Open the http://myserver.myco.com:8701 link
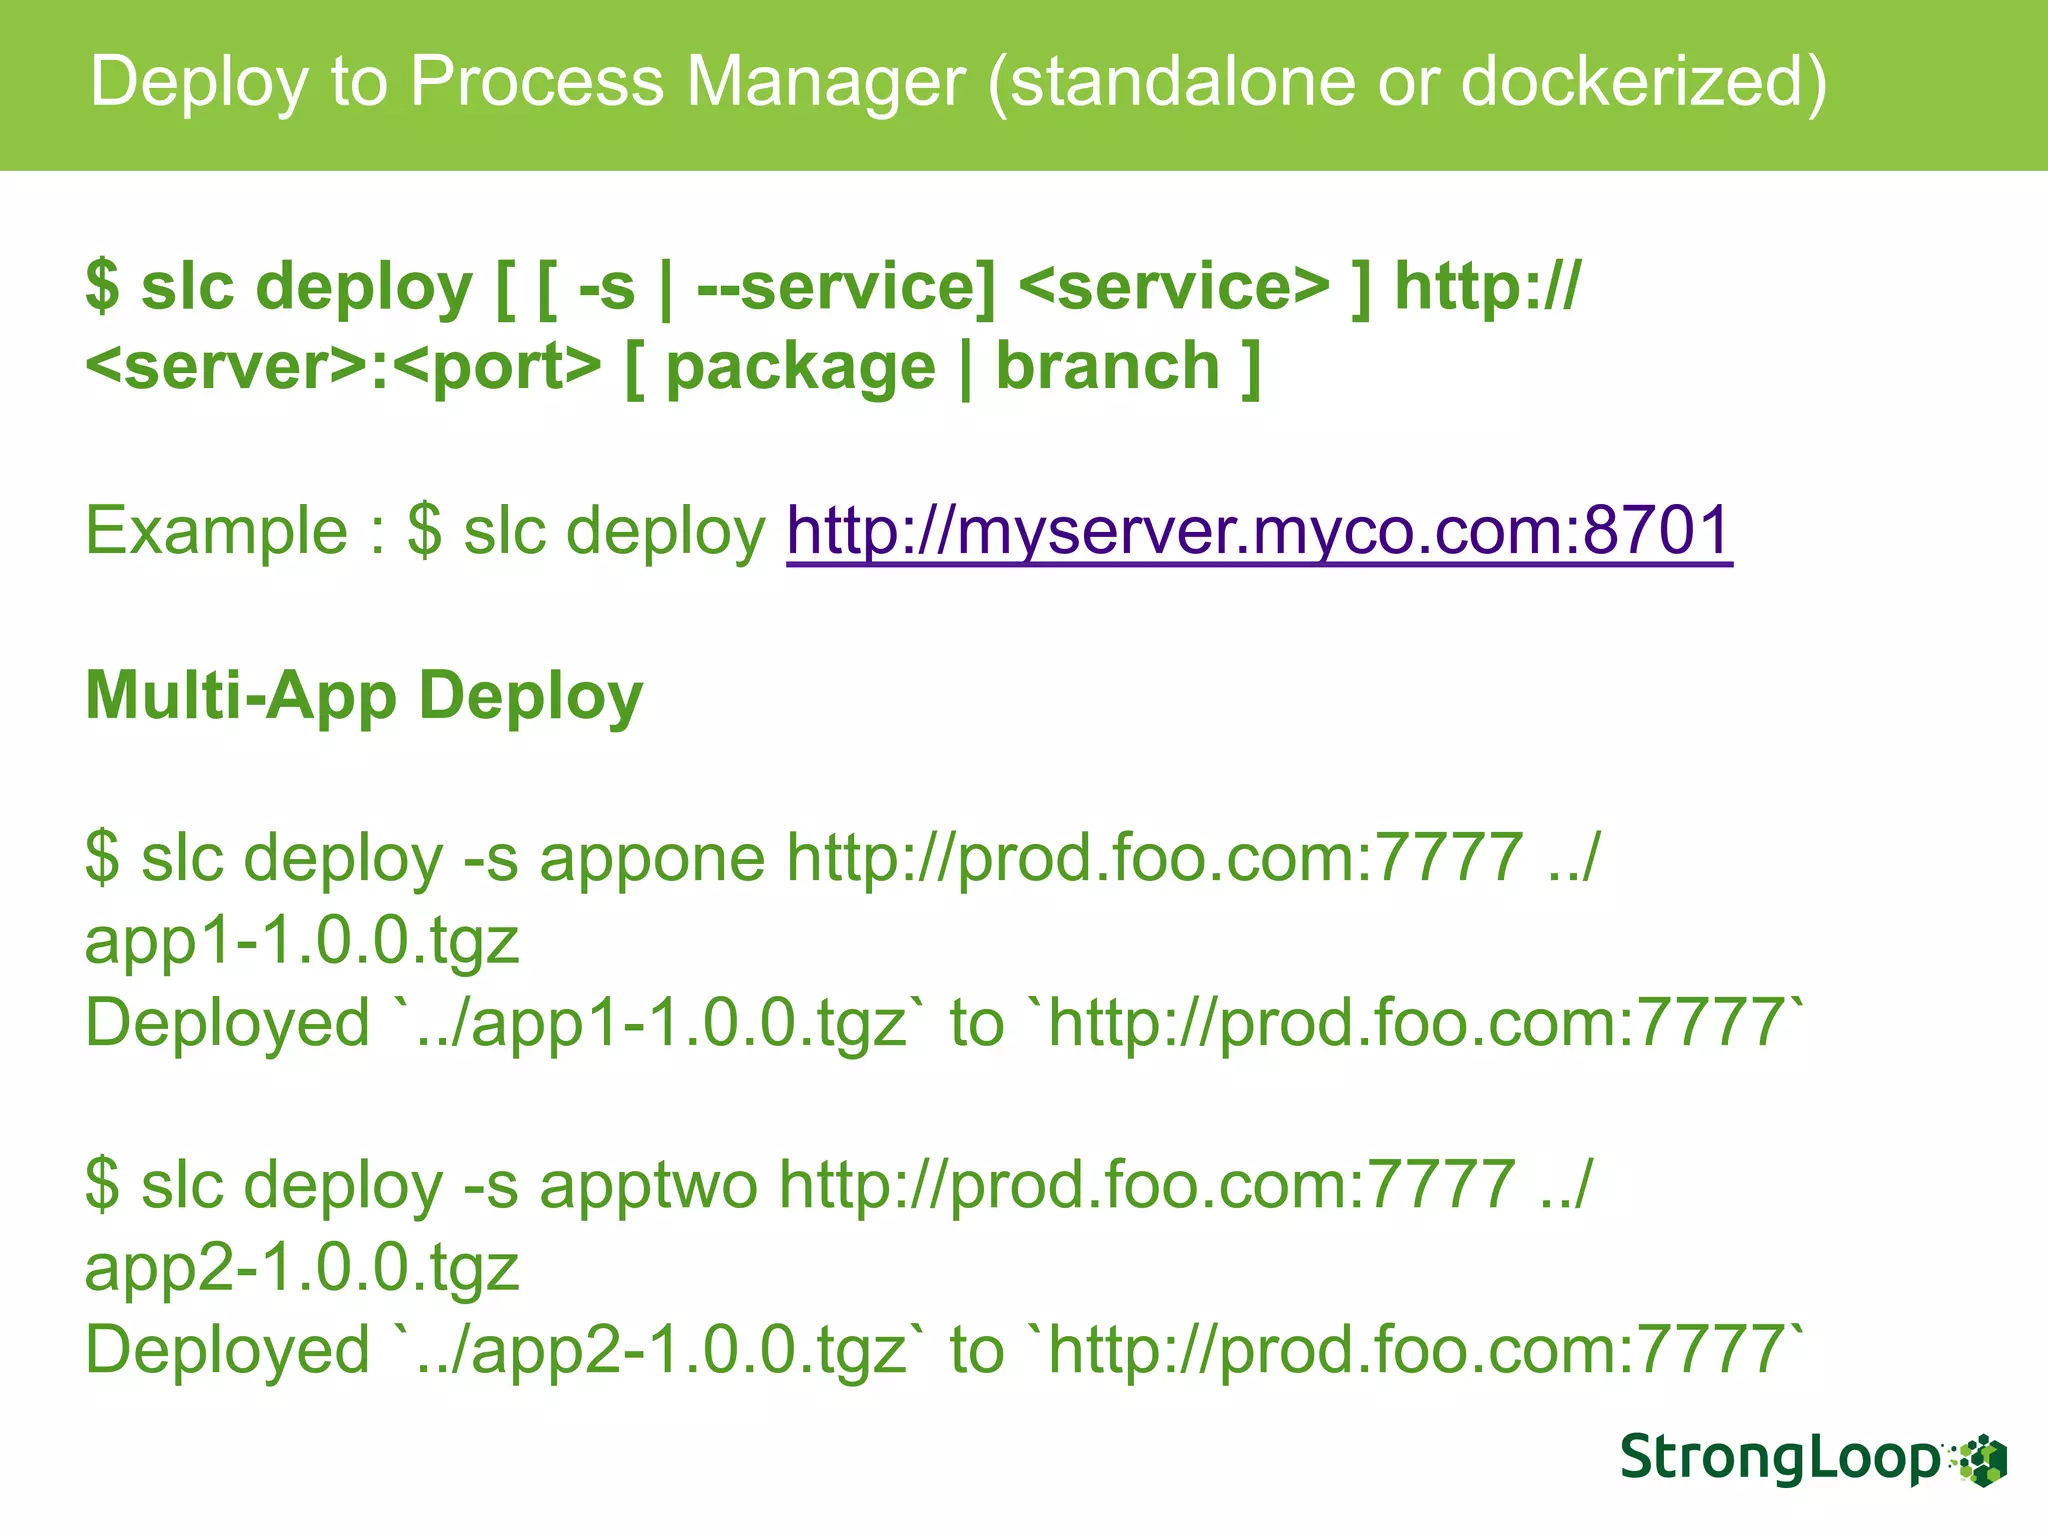 point(1259,531)
